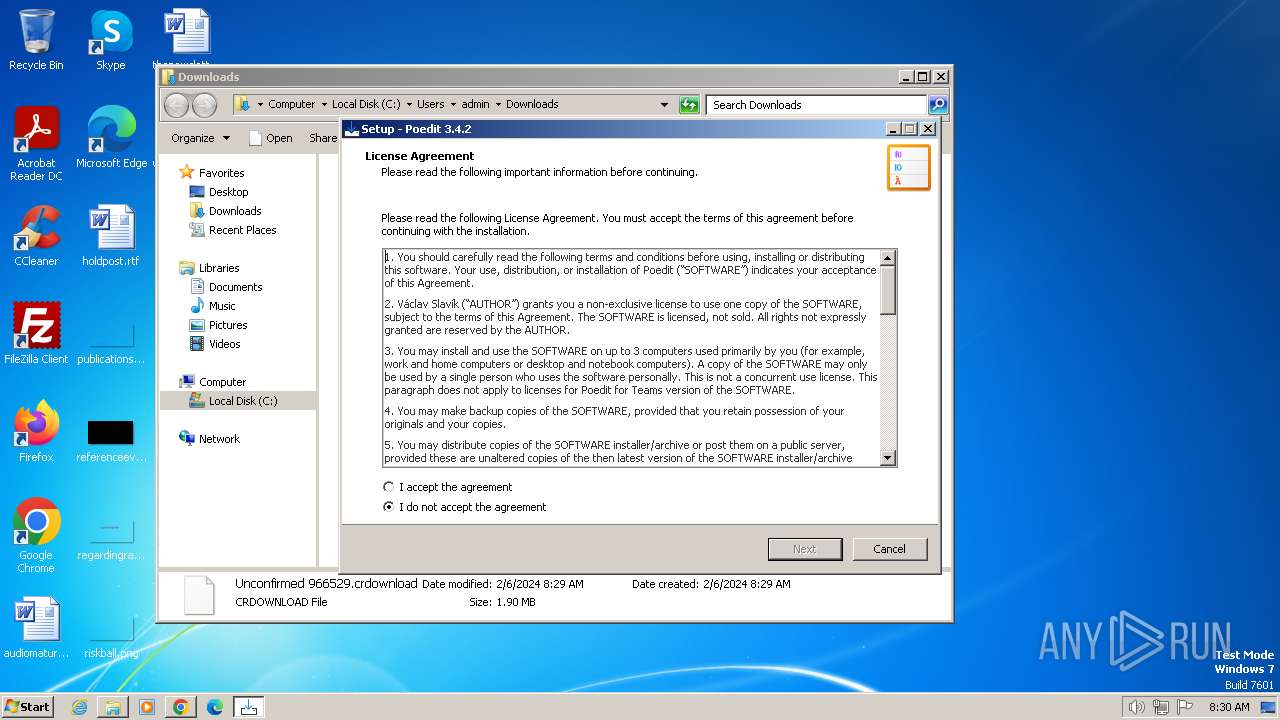The image size is (1280, 720).
Task: Click the license agreement scrollbar thumb
Action: click(887, 290)
